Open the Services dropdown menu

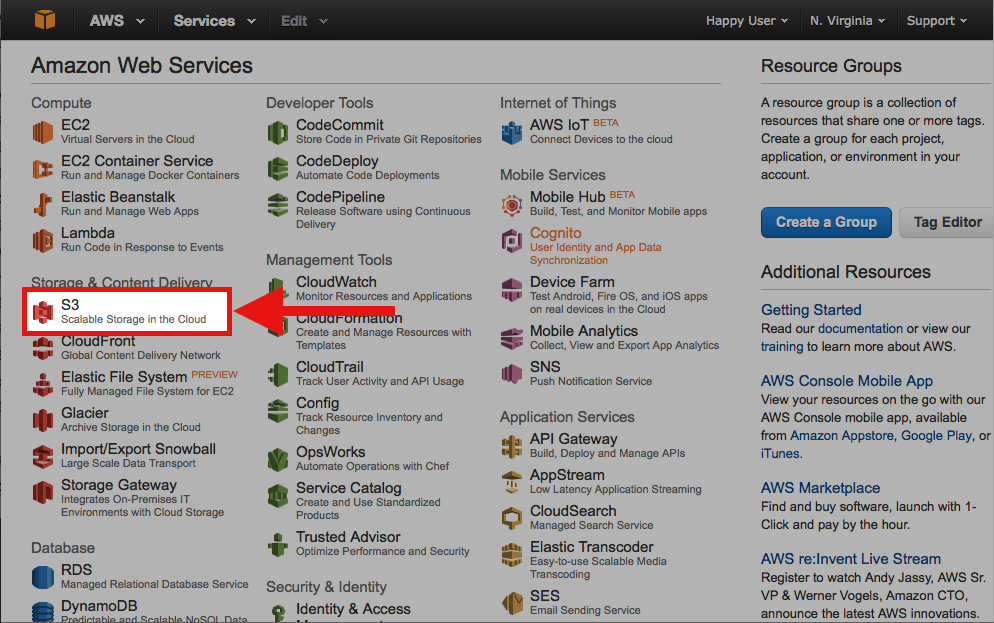coord(215,21)
